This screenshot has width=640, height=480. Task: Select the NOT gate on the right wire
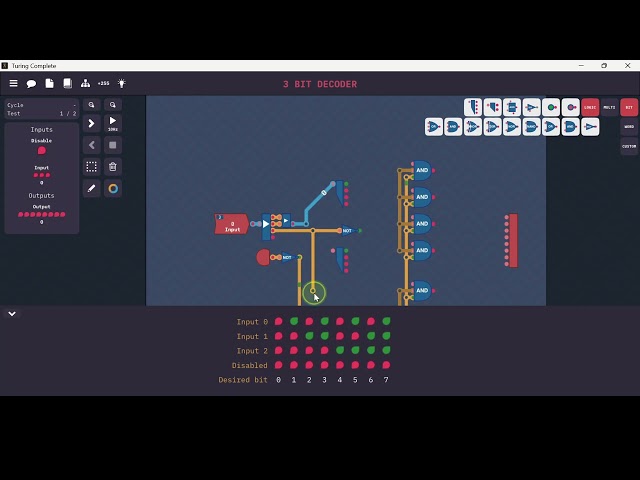[x=349, y=231]
